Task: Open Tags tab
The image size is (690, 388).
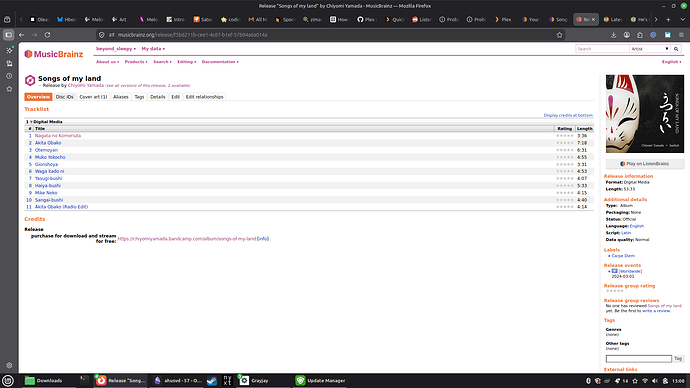Action: (x=139, y=97)
